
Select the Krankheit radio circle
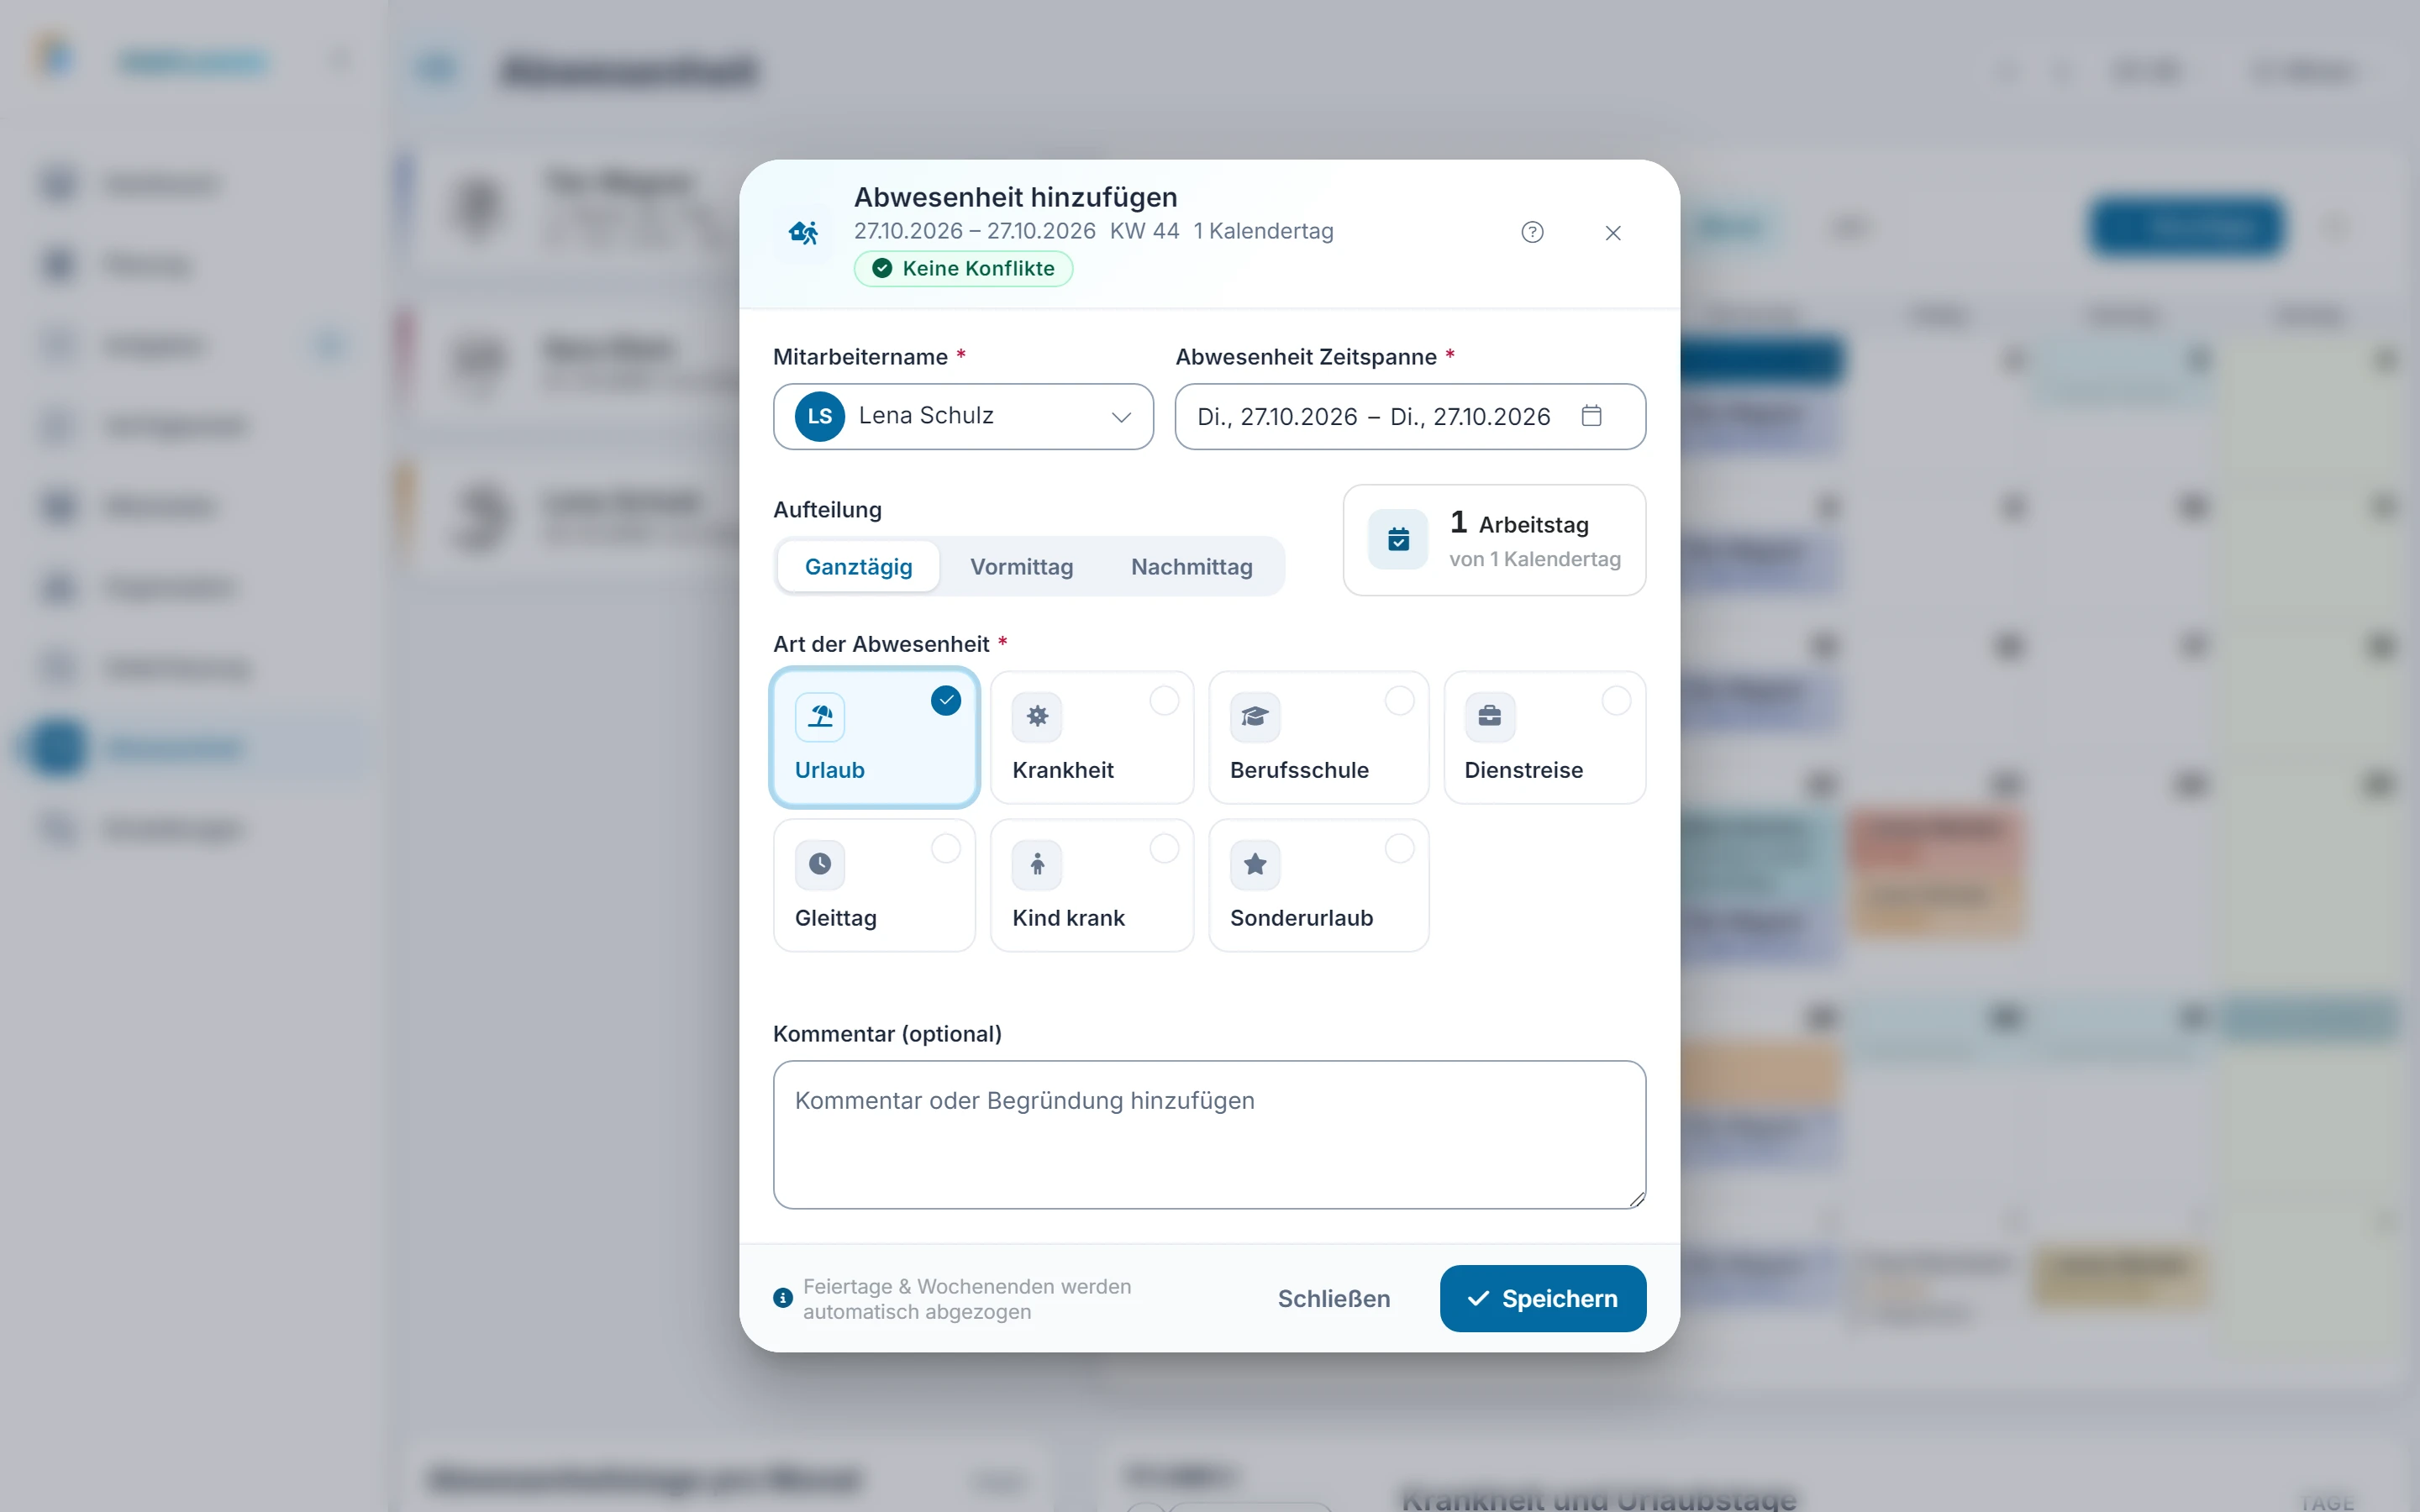pos(1164,701)
